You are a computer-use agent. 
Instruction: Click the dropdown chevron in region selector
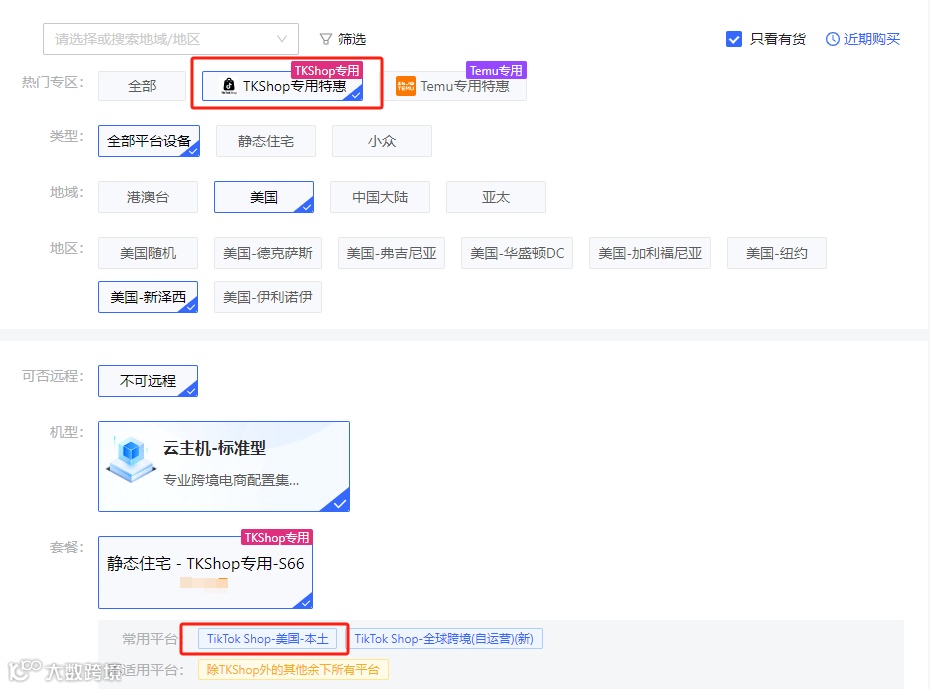[282, 39]
